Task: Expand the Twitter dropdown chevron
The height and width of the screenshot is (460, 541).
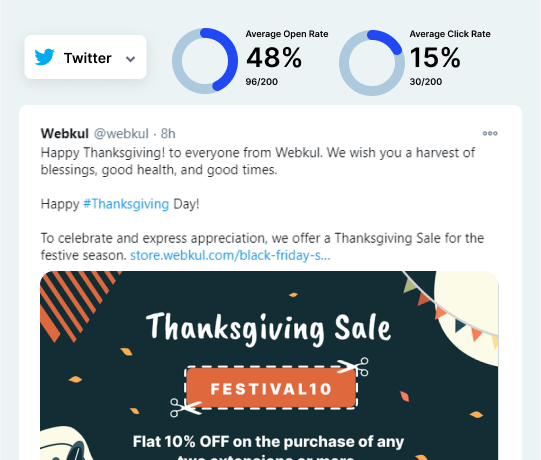Action: pos(130,59)
